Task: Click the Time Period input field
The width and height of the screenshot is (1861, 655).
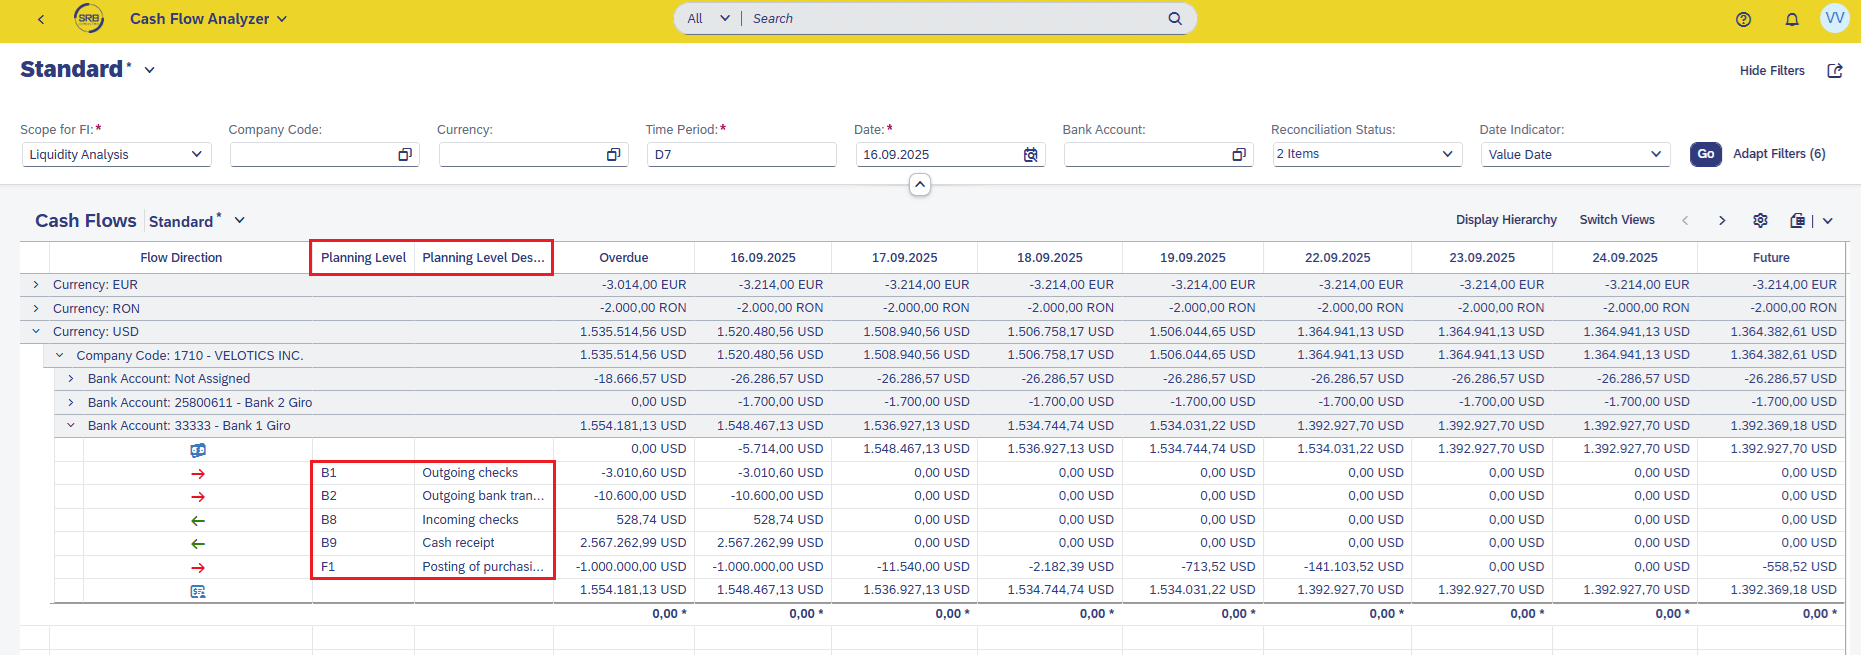Action: pos(740,155)
